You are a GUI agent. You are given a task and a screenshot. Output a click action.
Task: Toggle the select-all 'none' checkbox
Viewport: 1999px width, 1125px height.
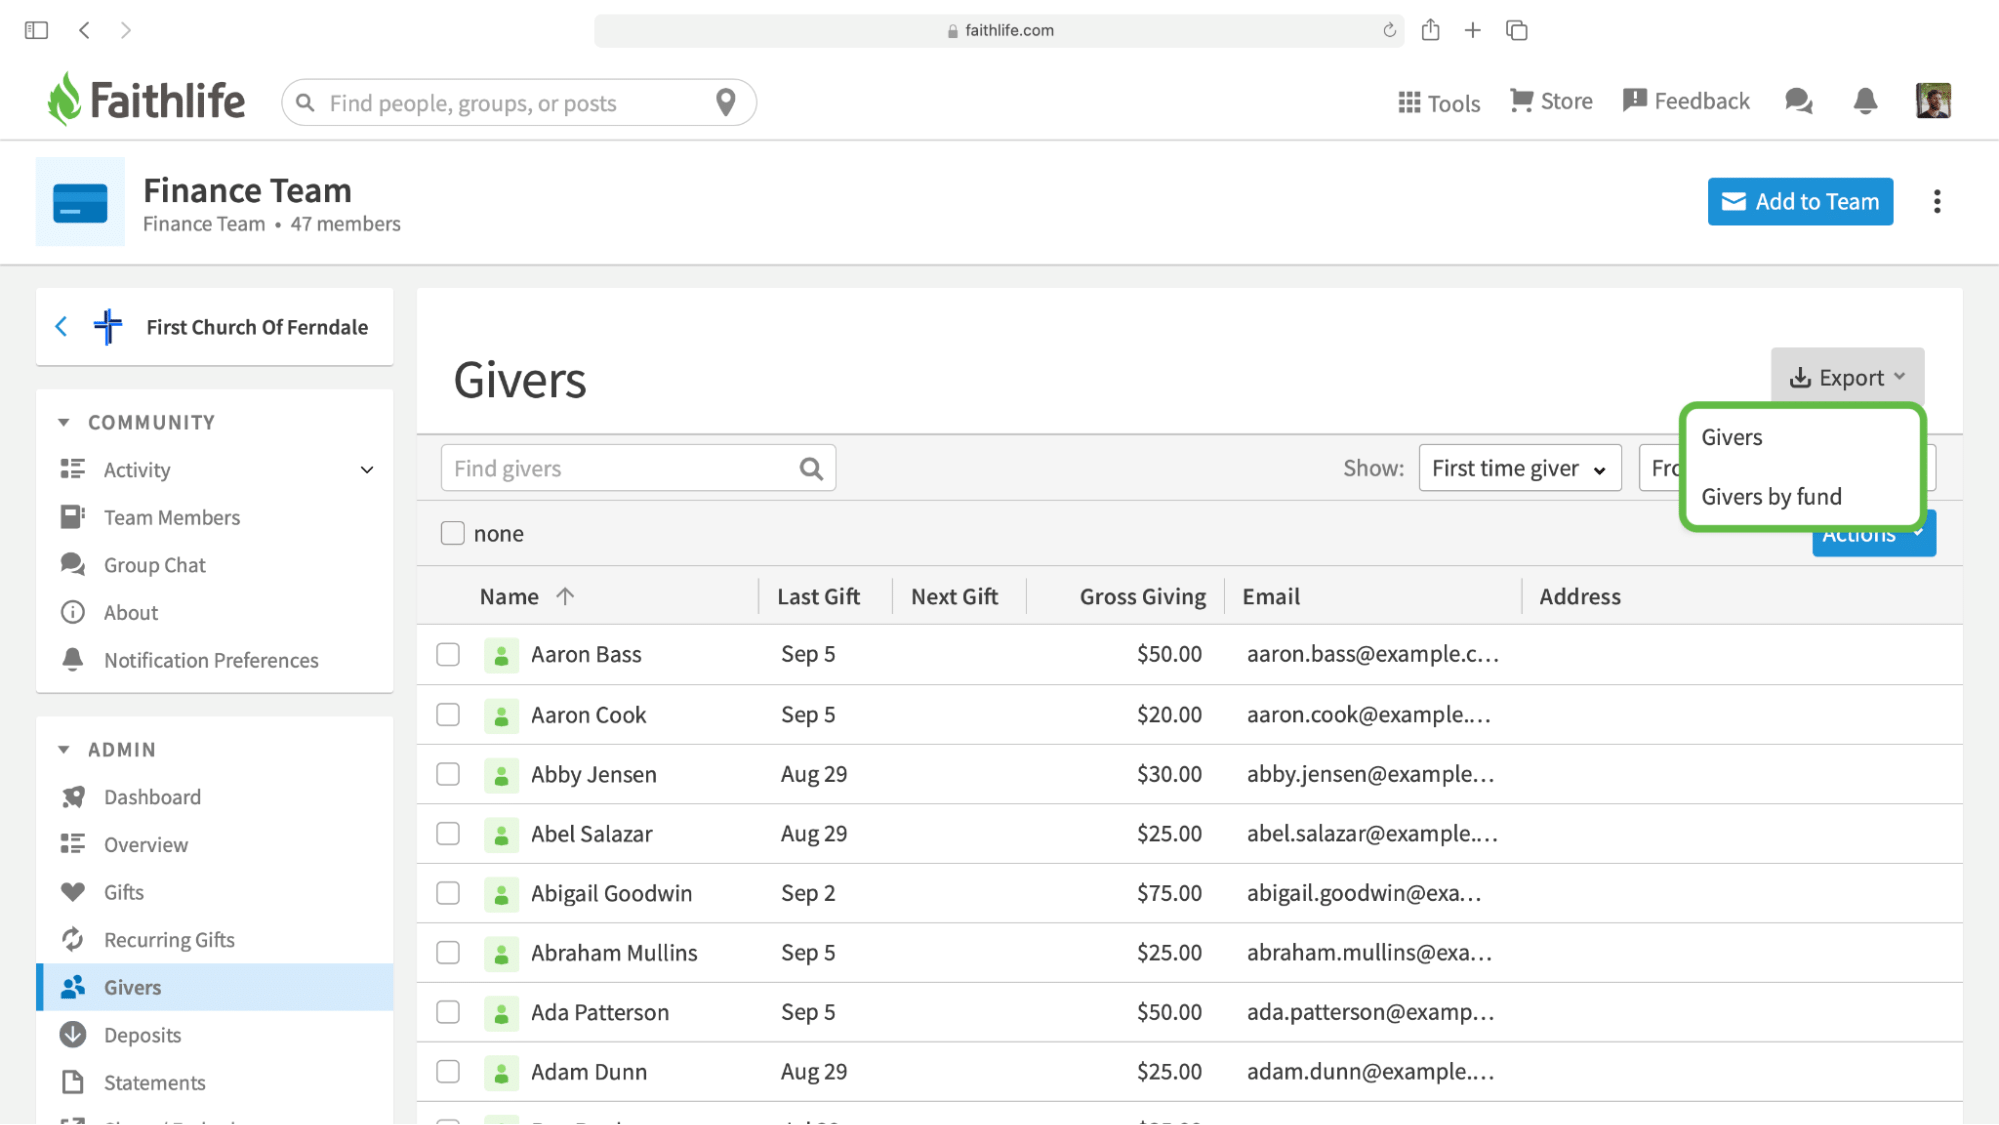click(x=453, y=533)
